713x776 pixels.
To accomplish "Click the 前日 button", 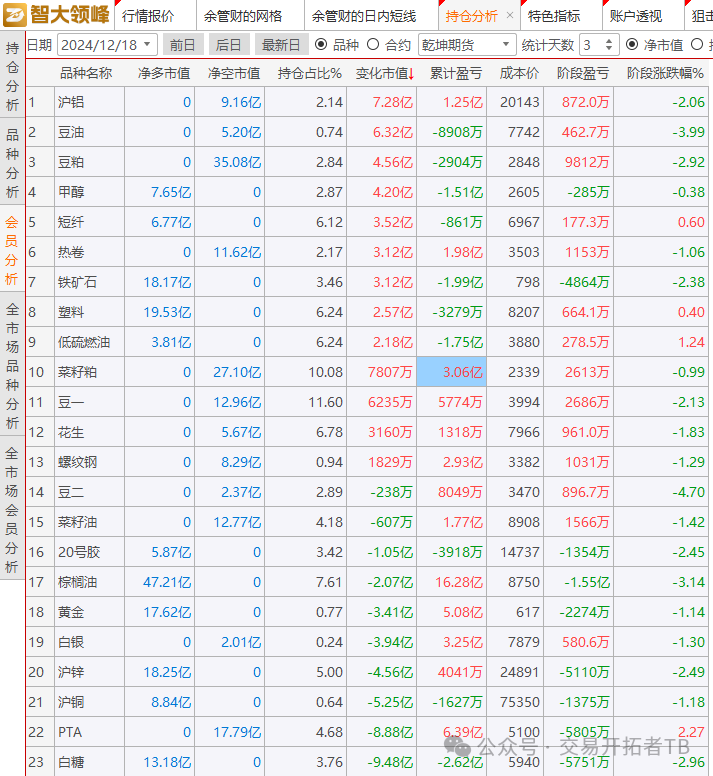I will coord(182,45).
